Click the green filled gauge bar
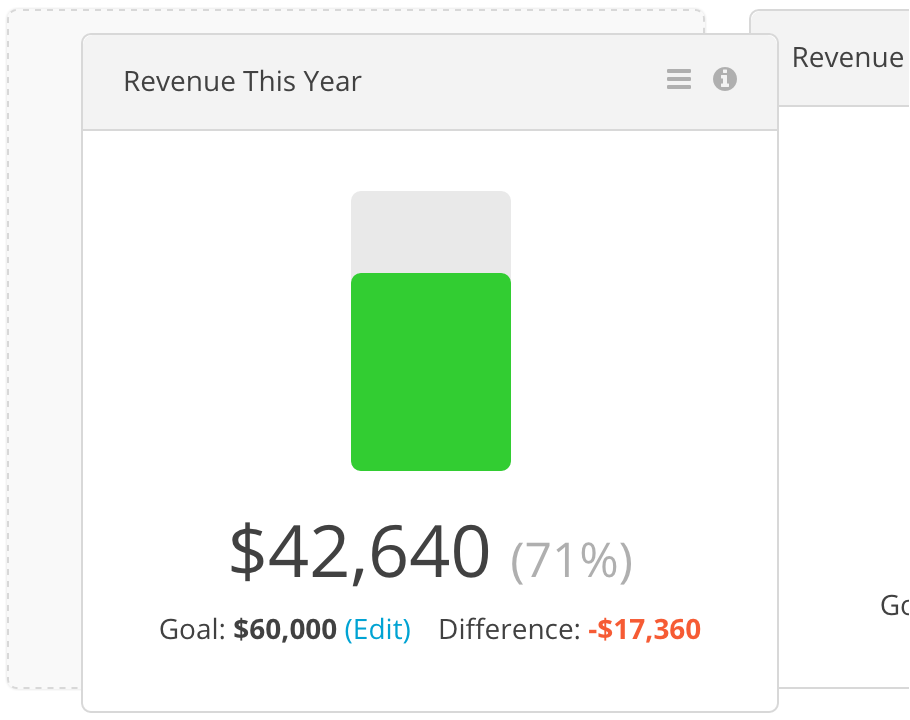Image resolution: width=910 pixels, height=720 pixels. (x=431, y=372)
